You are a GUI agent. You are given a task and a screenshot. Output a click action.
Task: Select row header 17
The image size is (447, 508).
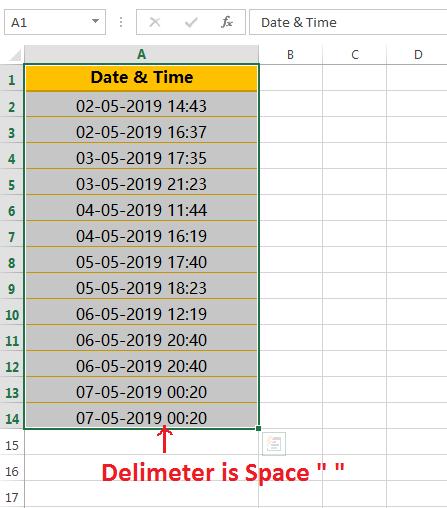point(12,494)
